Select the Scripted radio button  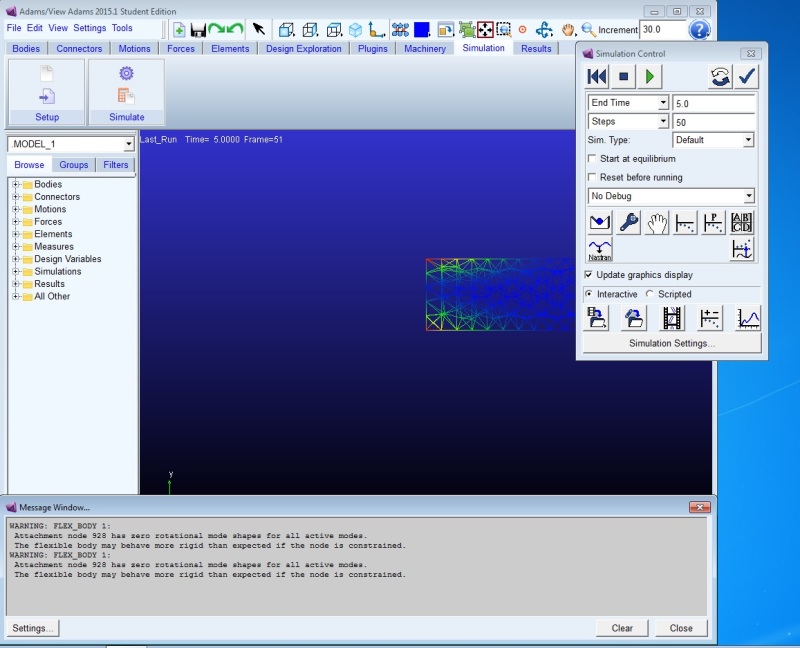click(x=649, y=294)
